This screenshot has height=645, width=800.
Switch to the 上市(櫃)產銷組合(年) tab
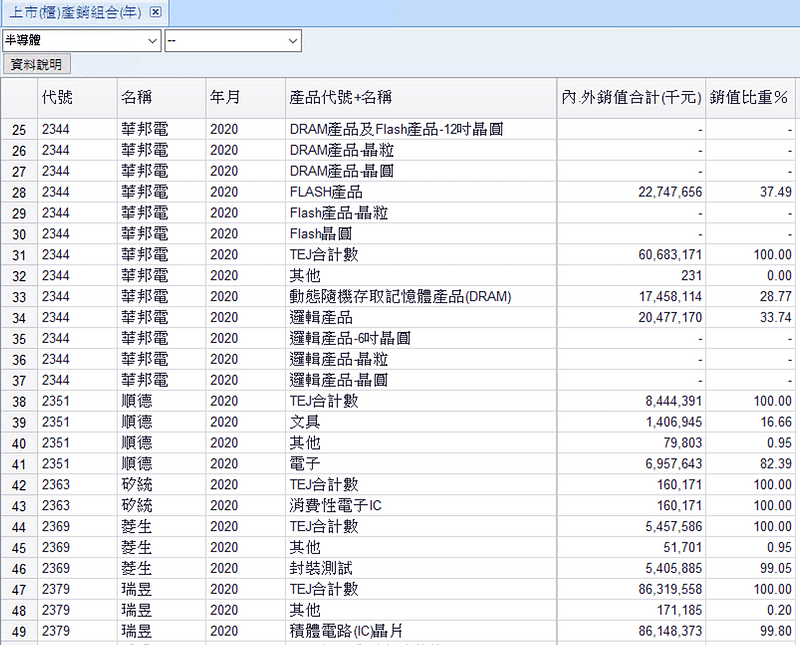tap(75, 12)
